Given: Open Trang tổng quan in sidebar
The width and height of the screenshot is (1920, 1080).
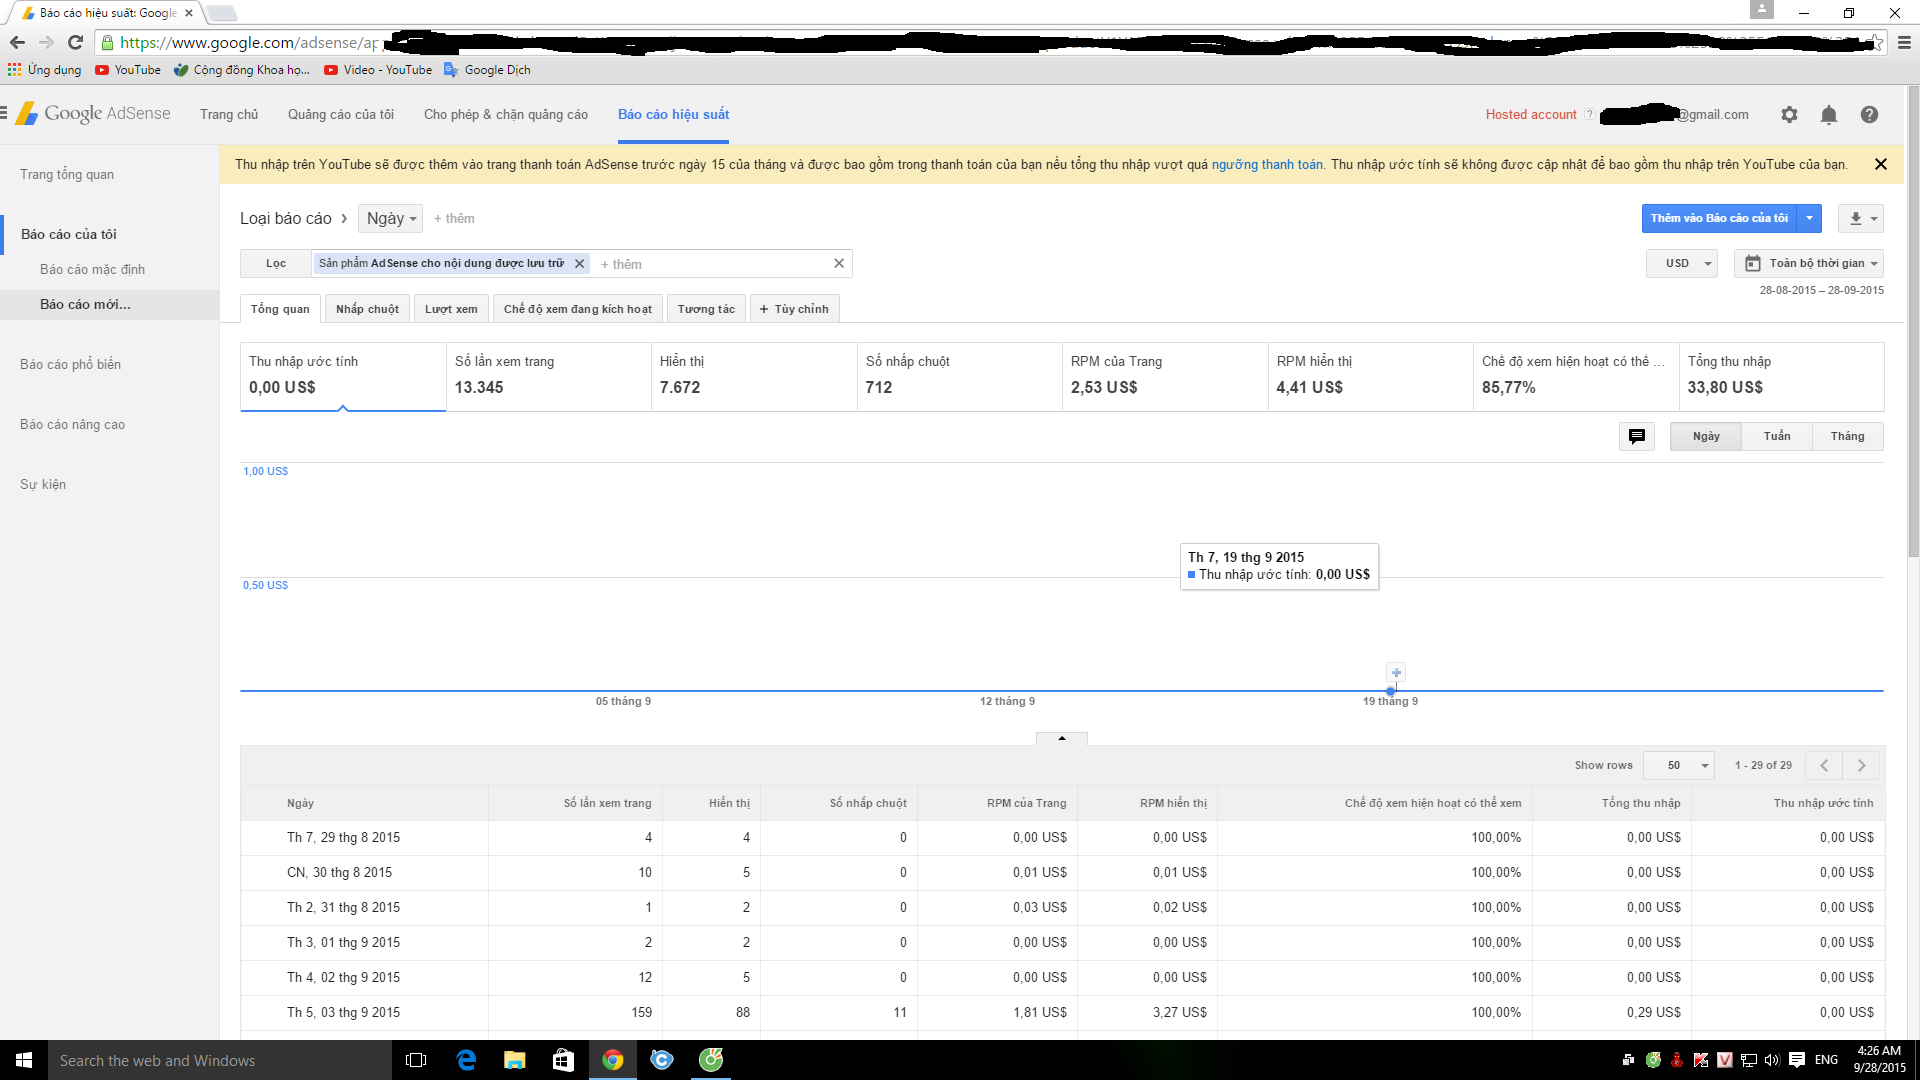Looking at the screenshot, I should pyautogui.click(x=67, y=174).
